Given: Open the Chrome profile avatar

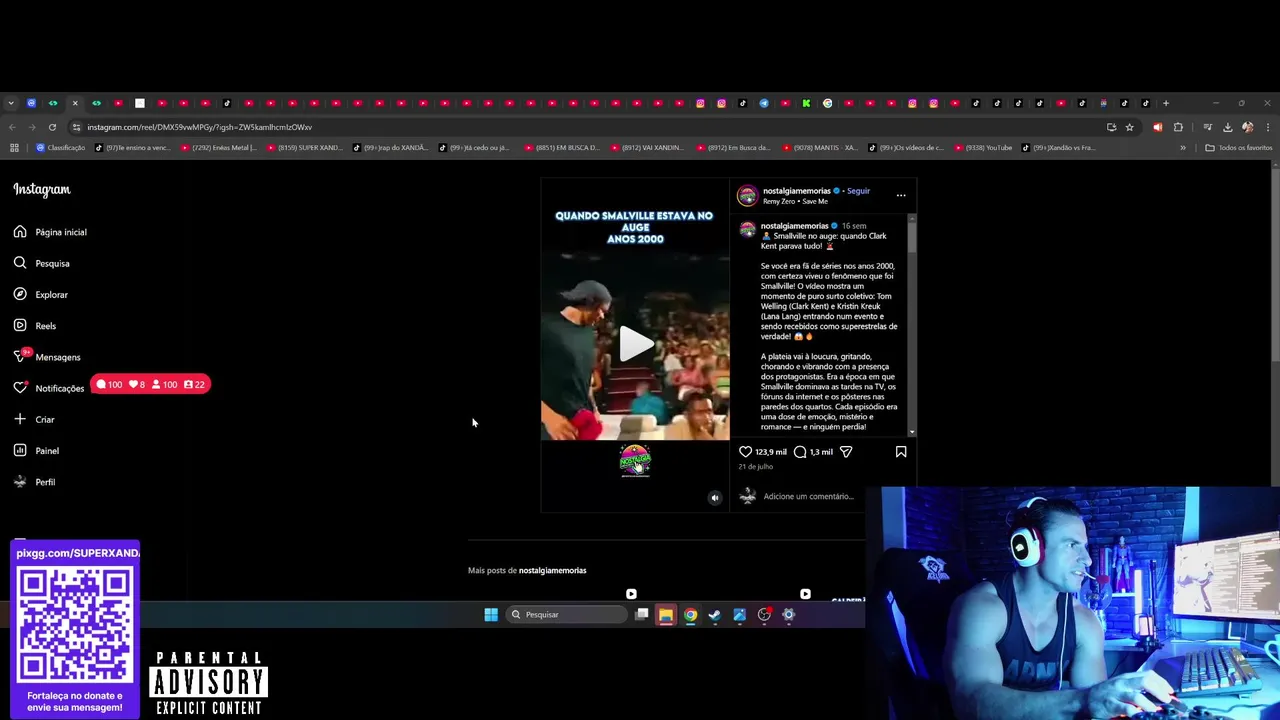Looking at the screenshot, I should pos(1247,127).
